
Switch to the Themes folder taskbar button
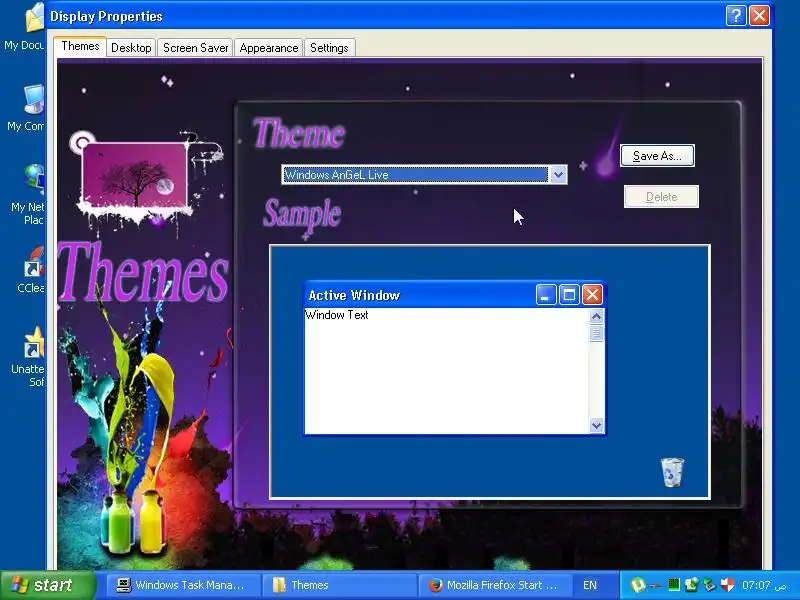point(339,585)
